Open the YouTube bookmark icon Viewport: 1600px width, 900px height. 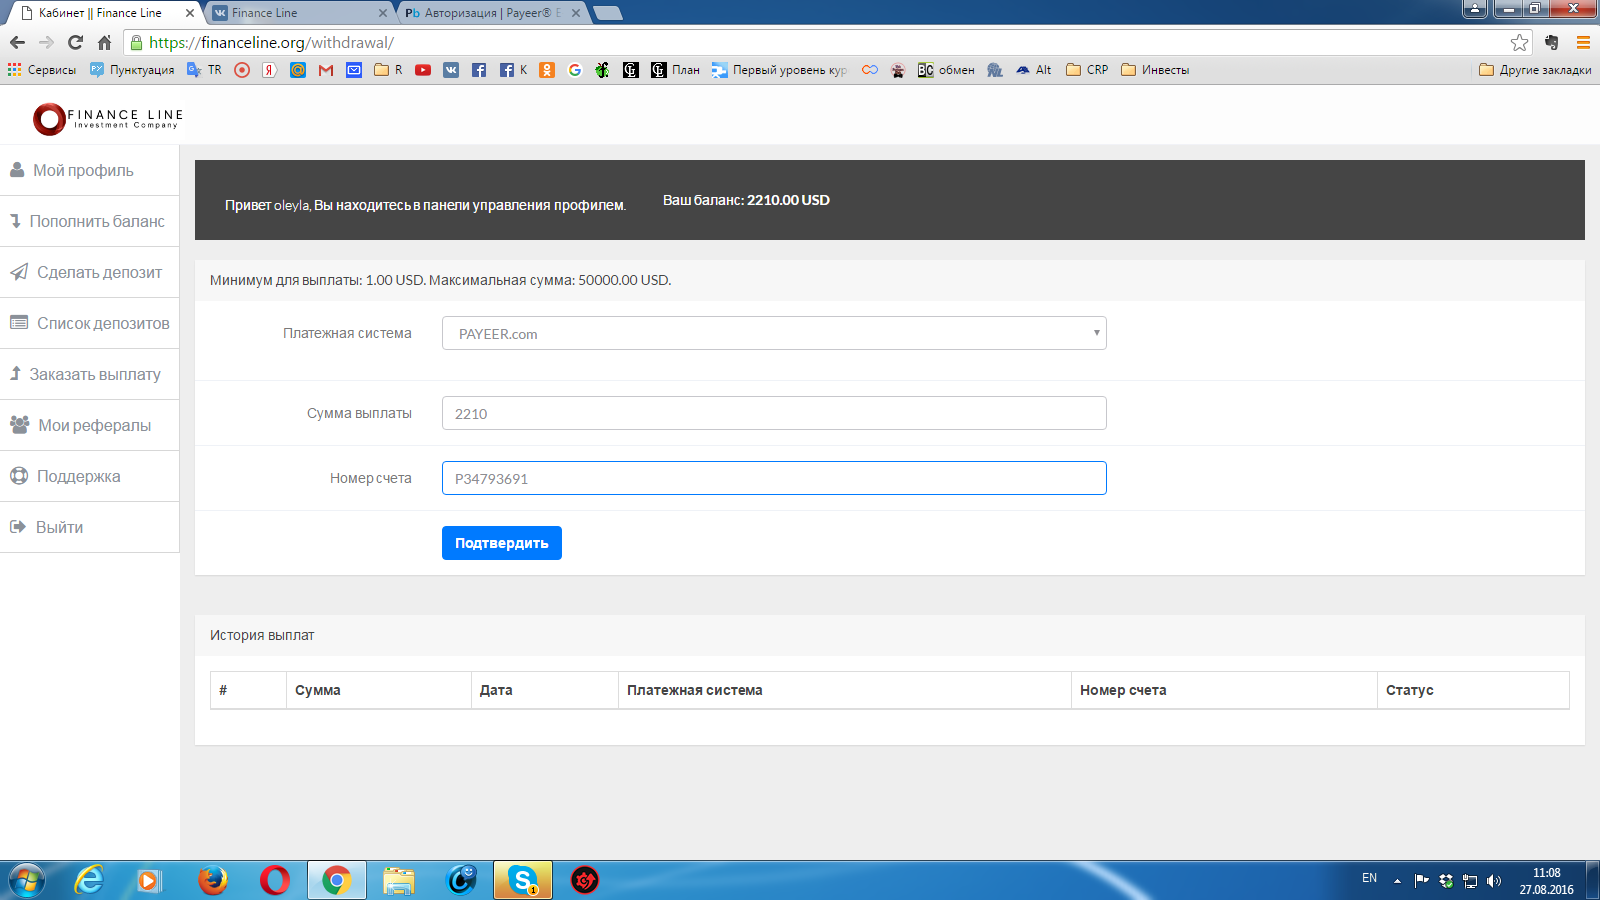[423, 70]
